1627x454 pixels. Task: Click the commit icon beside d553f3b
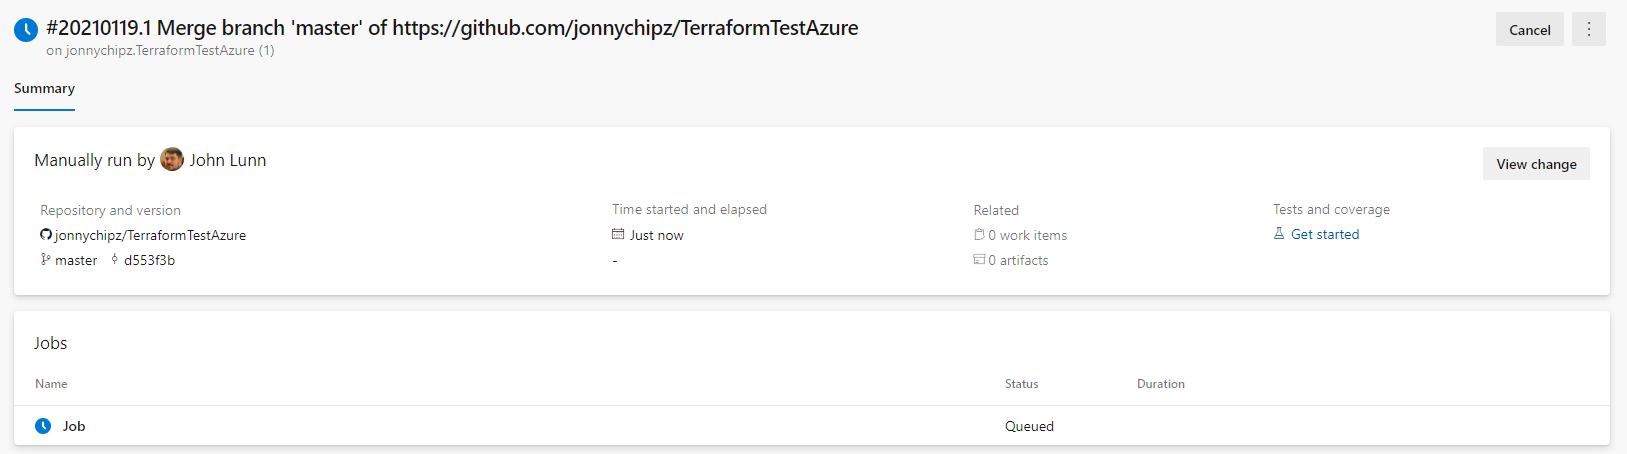[x=114, y=260]
